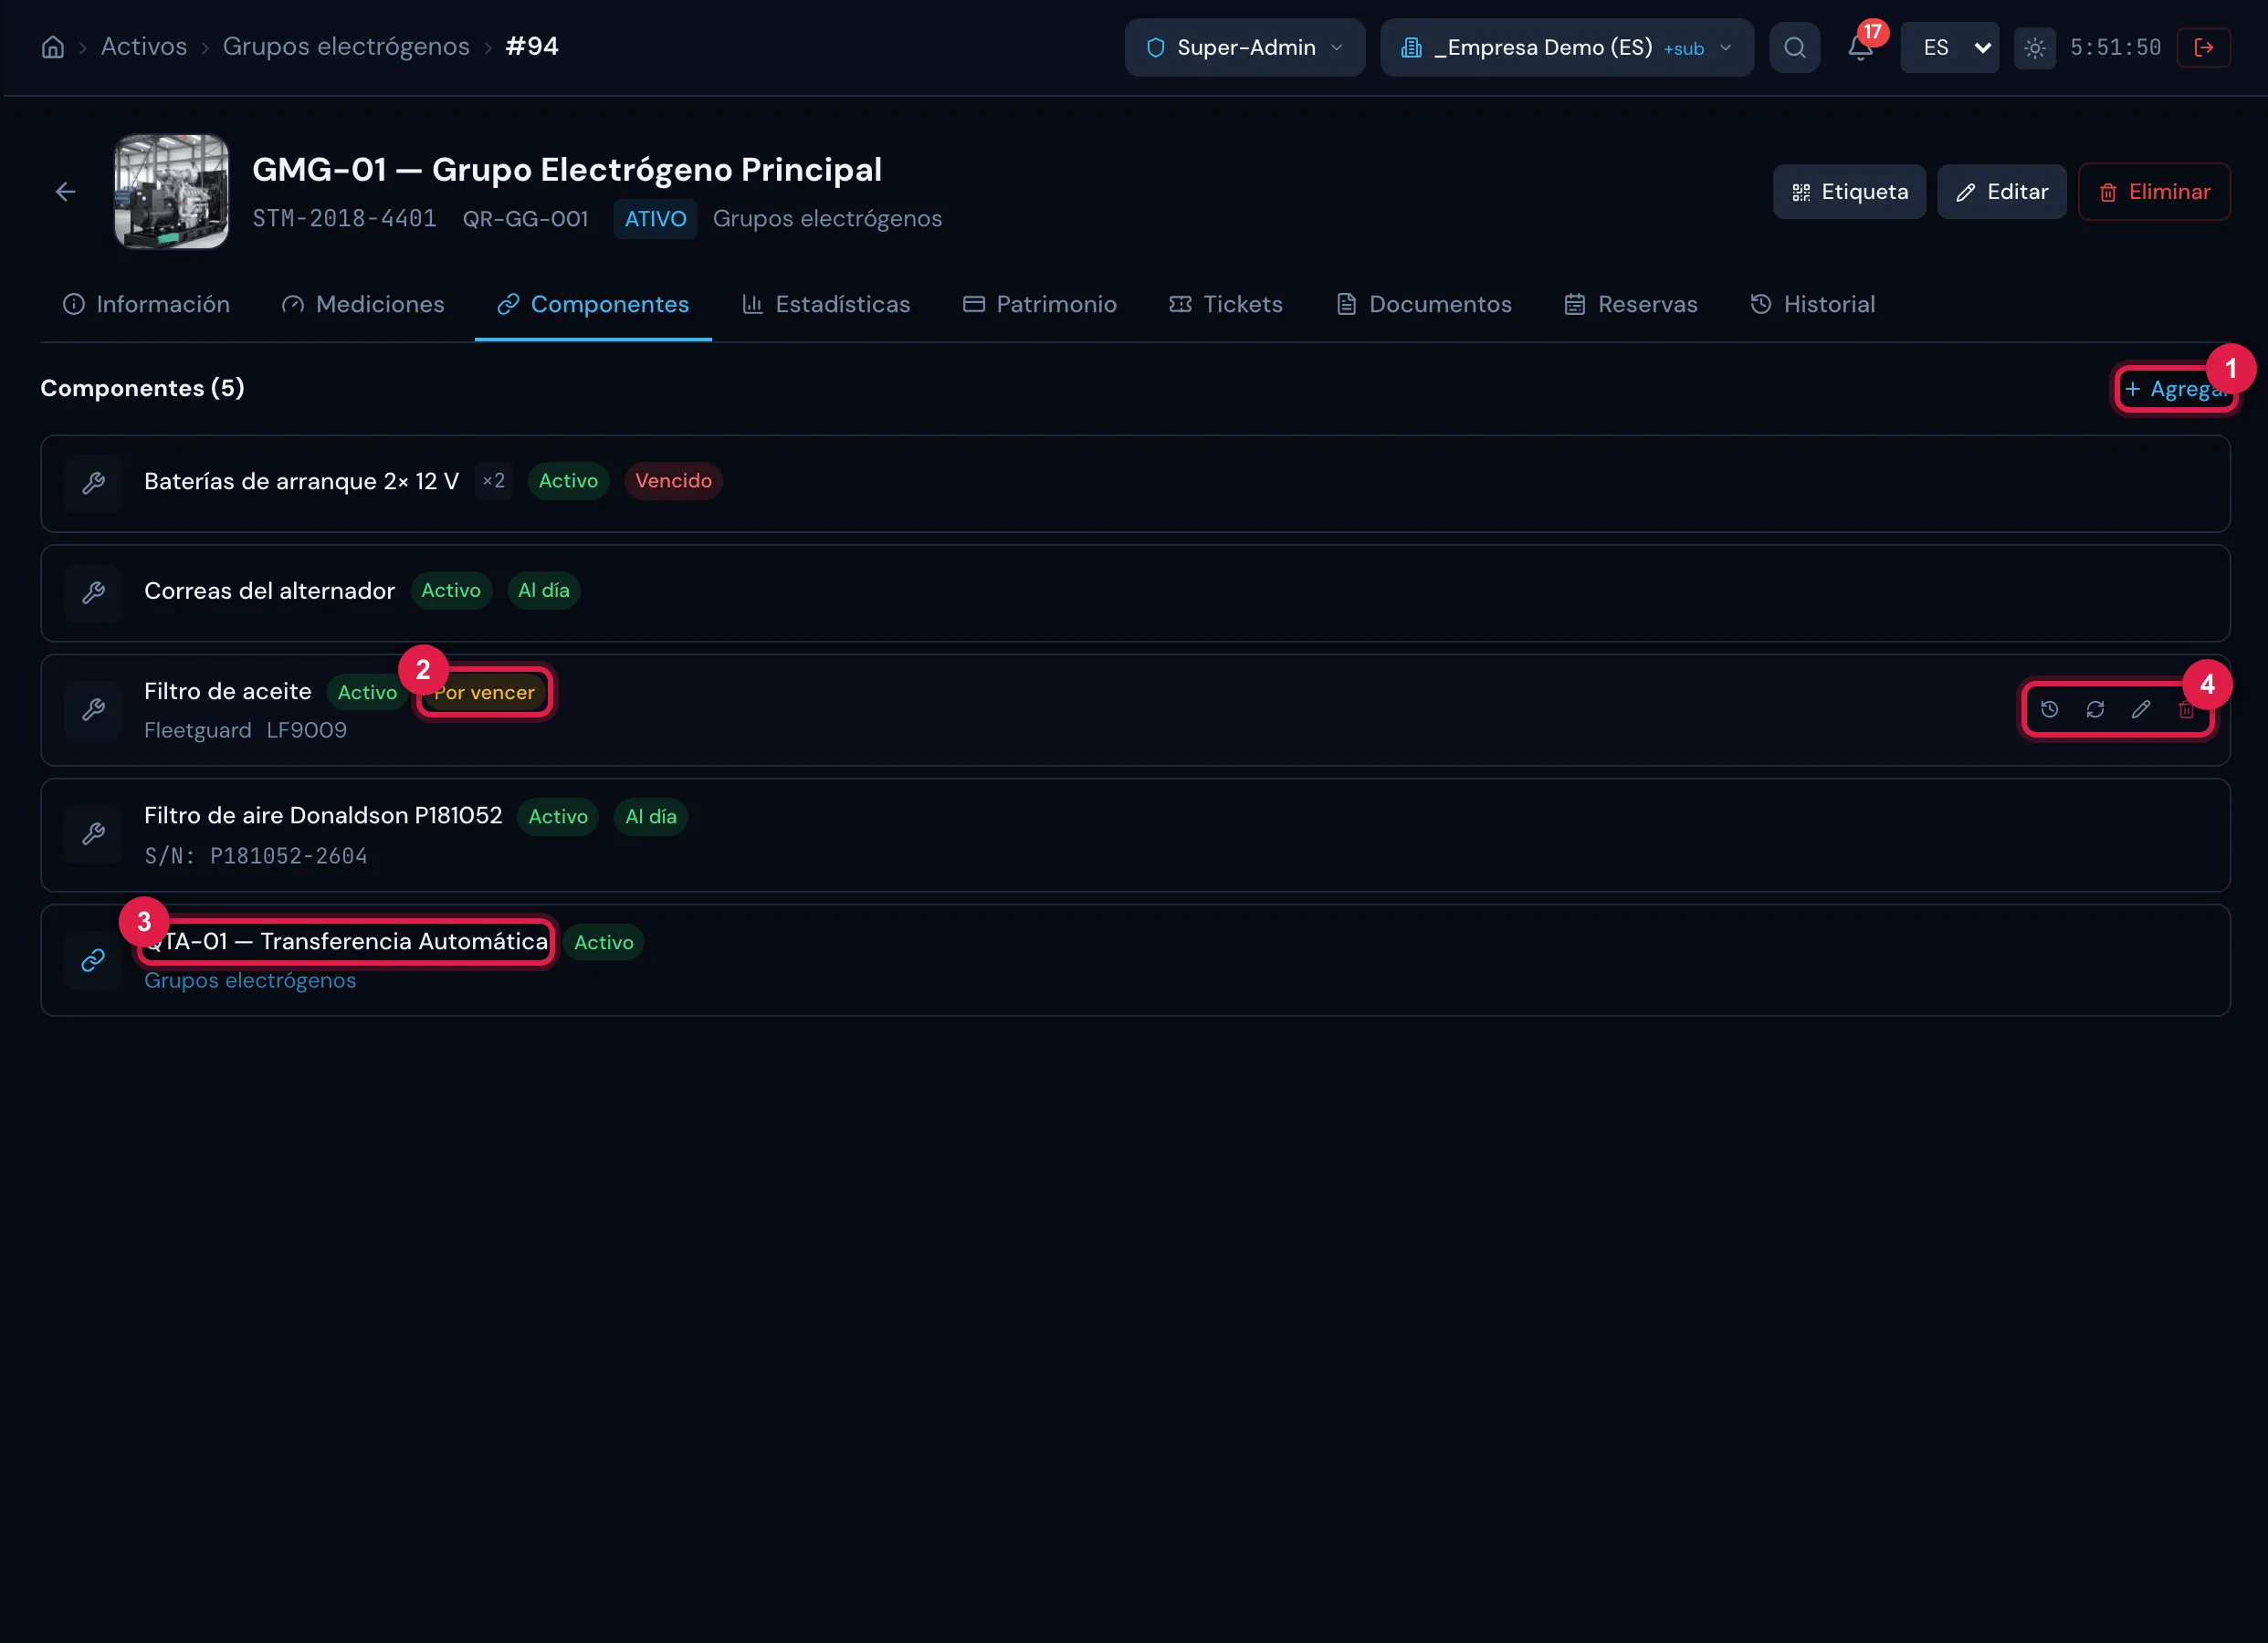Open the ES language dropdown
The height and width of the screenshot is (1643, 2268).
pos(1949,47)
